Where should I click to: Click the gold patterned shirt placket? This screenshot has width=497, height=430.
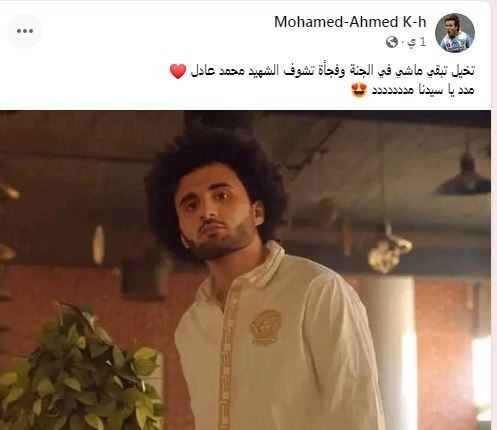tap(228, 357)
